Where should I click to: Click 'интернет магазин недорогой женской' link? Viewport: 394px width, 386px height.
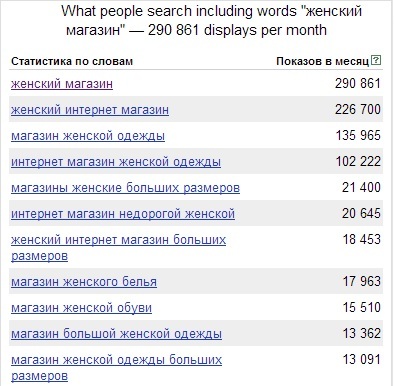click(x=123, y=214)
